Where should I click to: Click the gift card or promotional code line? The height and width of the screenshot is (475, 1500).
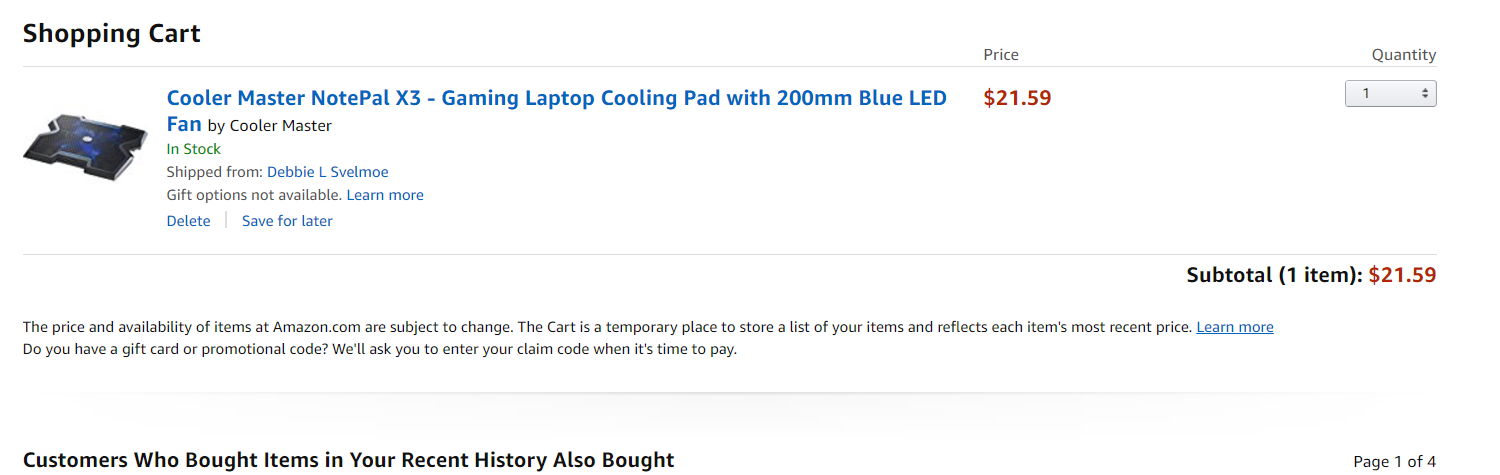[x=379, y=350]
